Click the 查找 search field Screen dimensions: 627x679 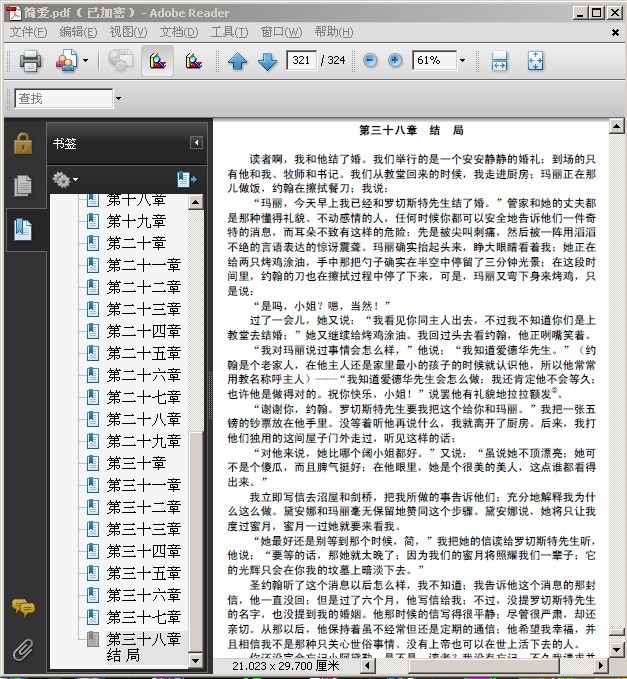64,98
